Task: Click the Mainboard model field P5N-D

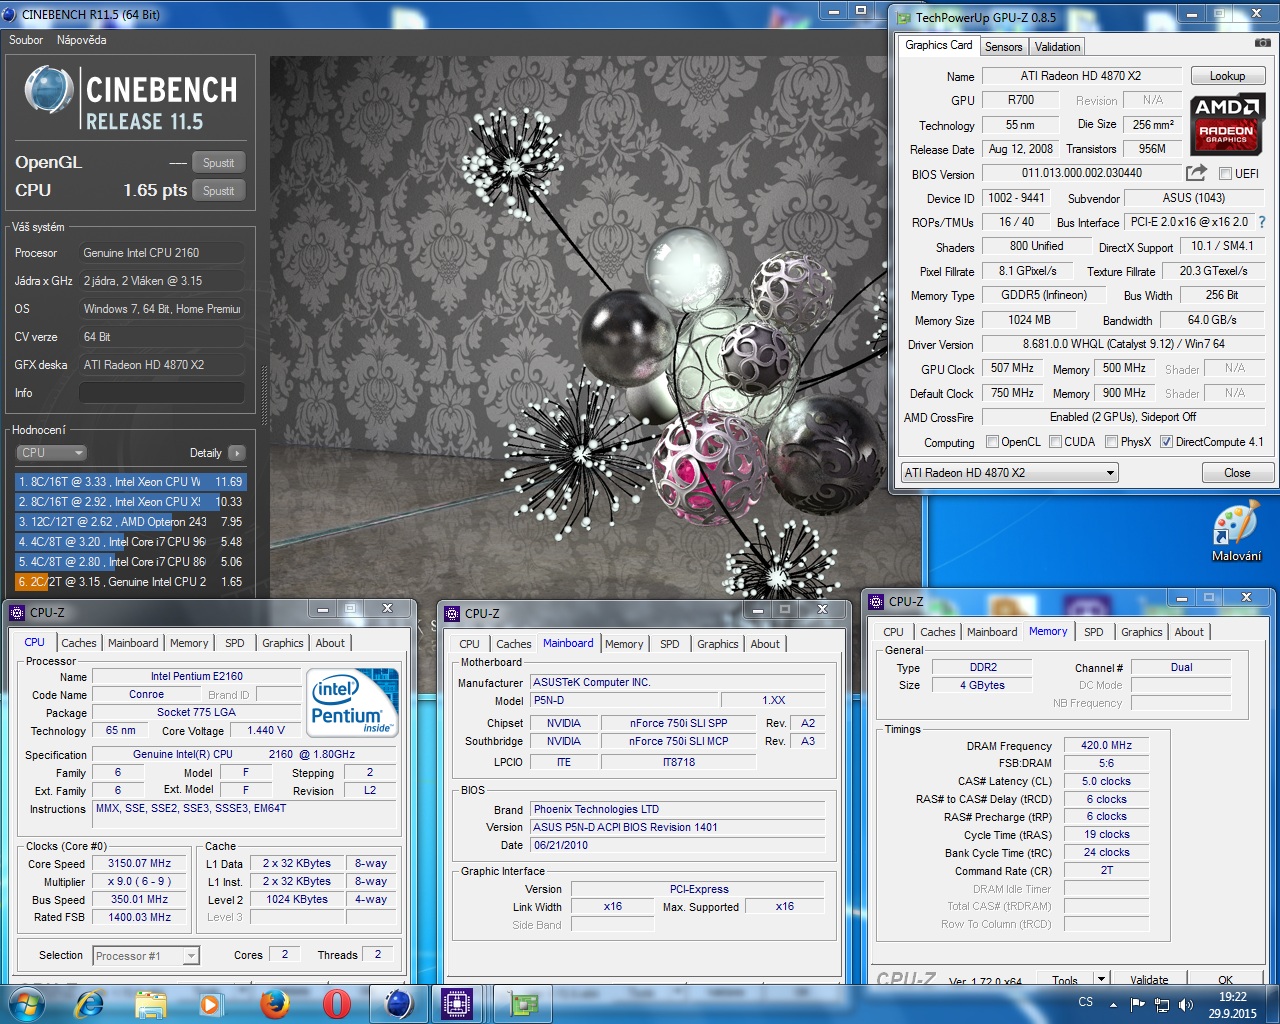Action: [x=622, y=701]
